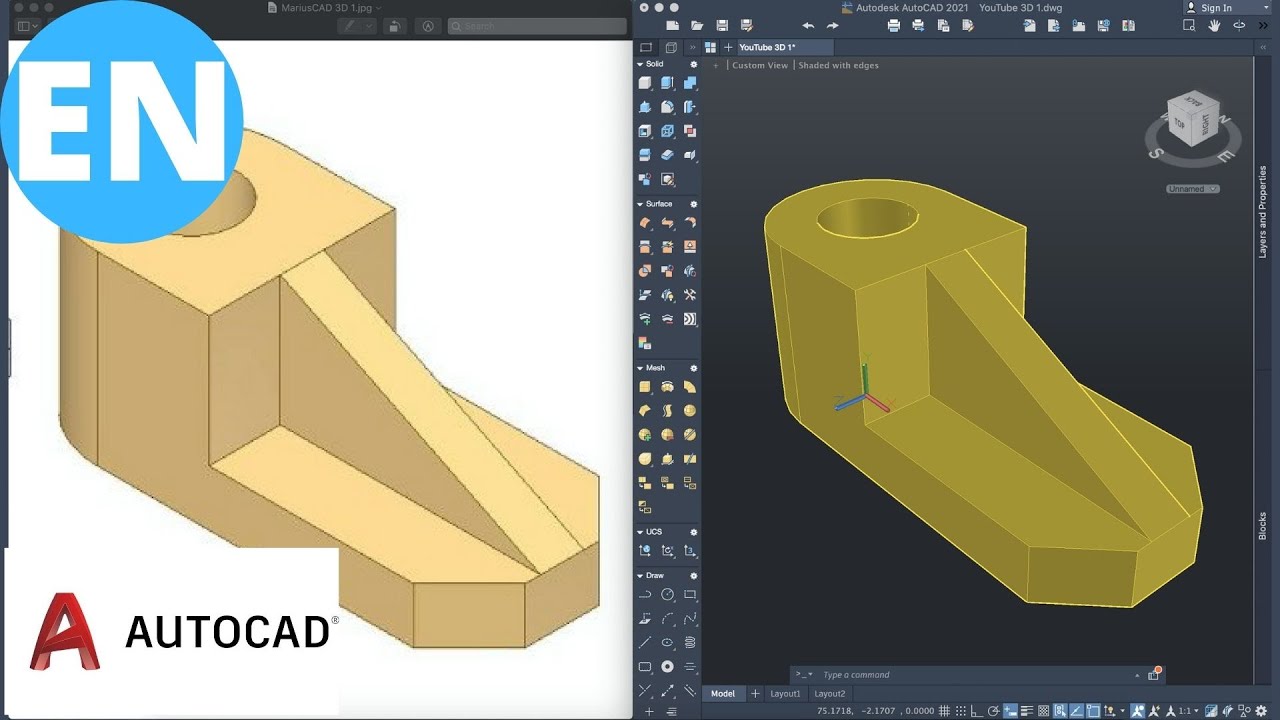The width and height of the screenshot is (1280, 720).
Task: Open Shaded with edges visual style control
Action: coord(839,65)
